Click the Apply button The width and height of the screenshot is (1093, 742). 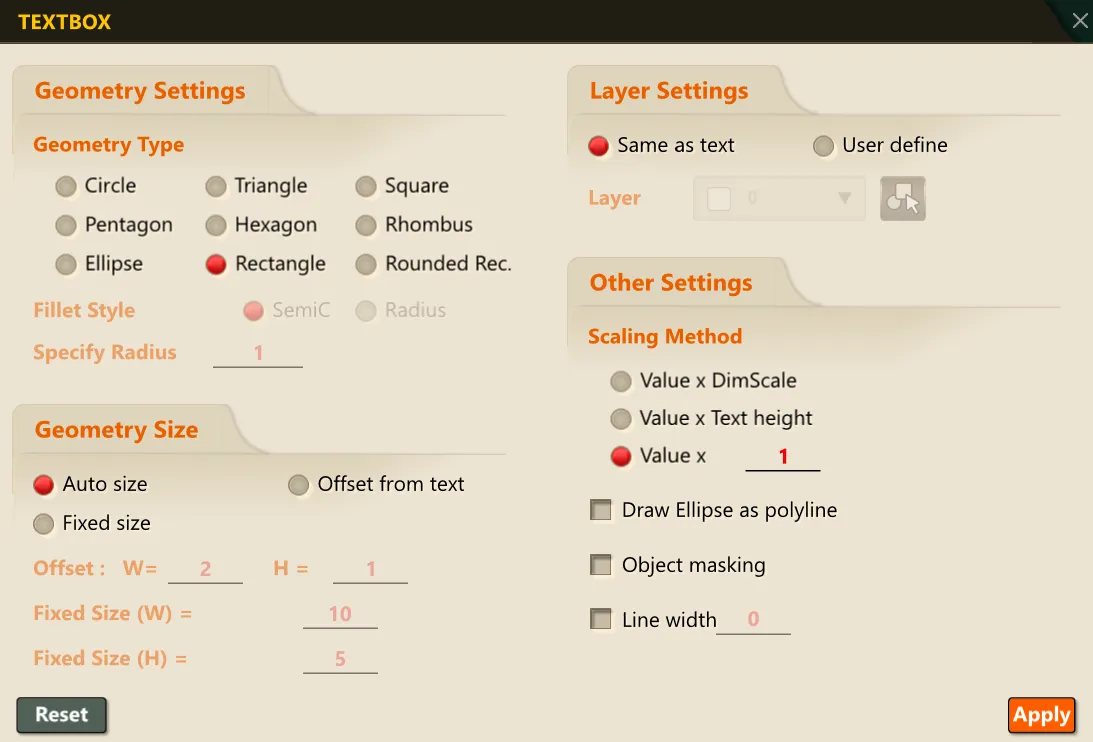pyautogui.click(x=1041, y=715)
